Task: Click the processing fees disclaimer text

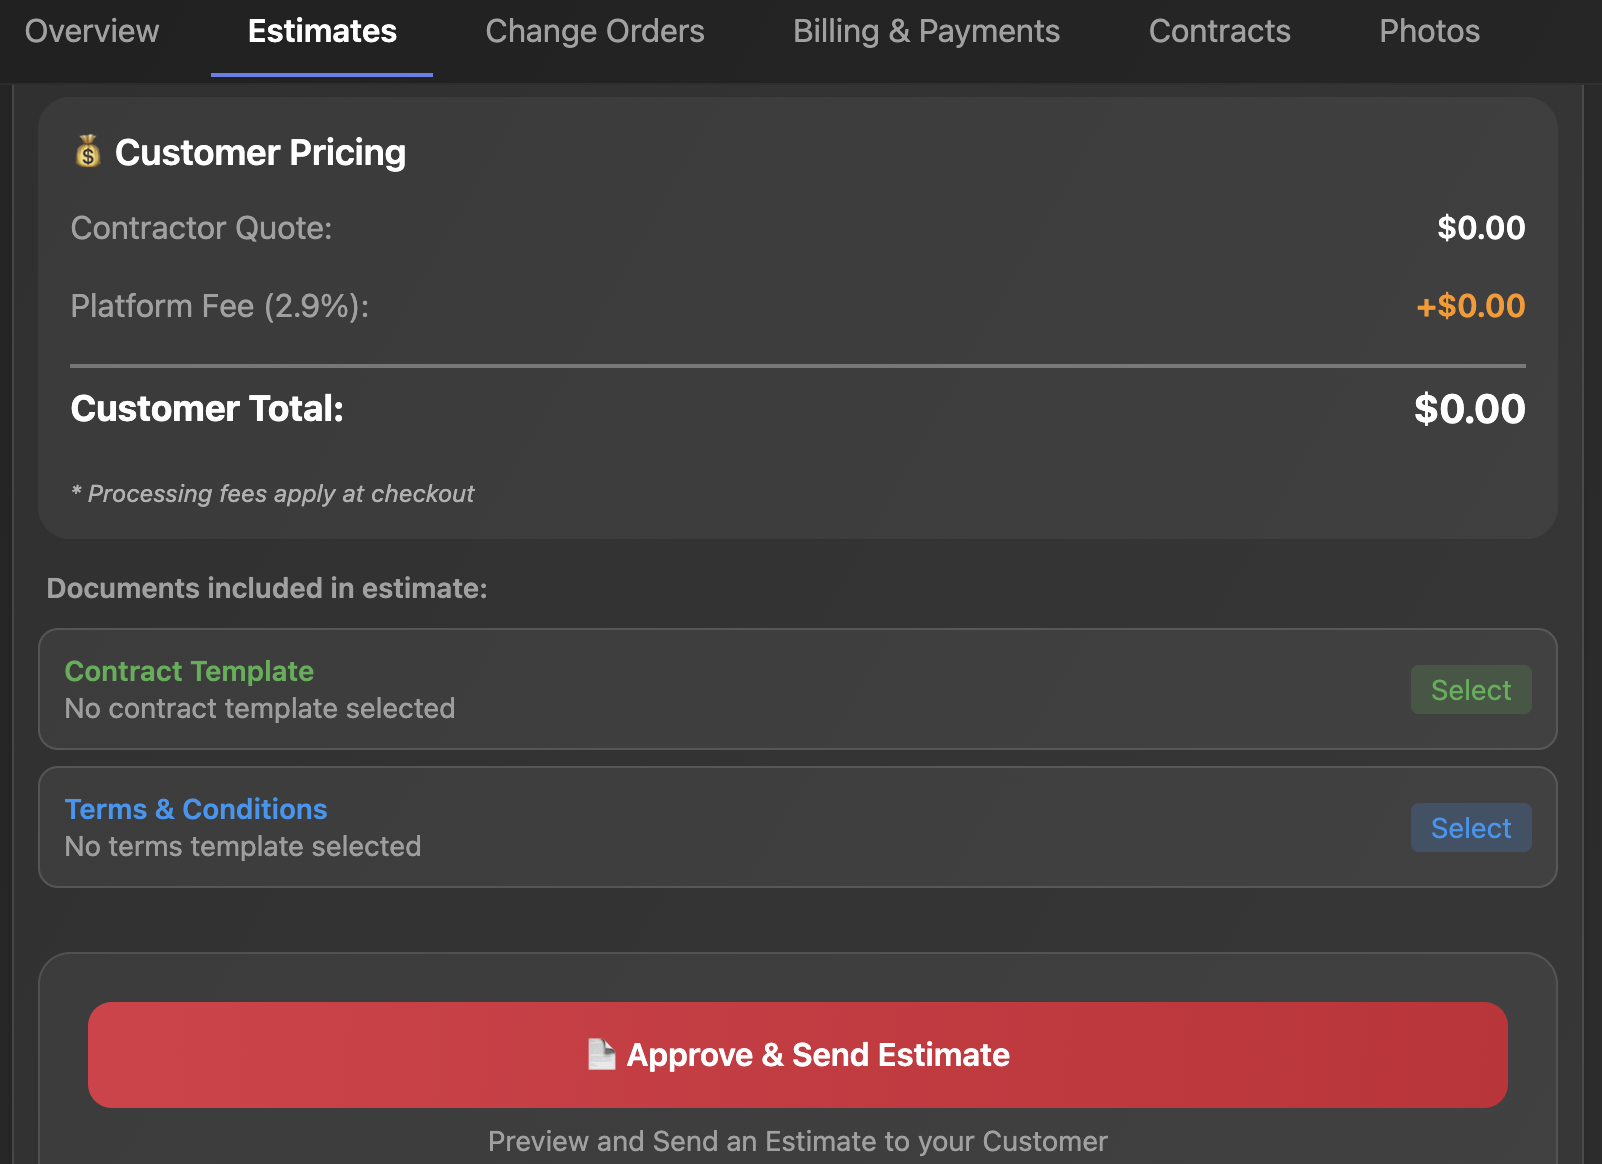Action: click(273, 493)
